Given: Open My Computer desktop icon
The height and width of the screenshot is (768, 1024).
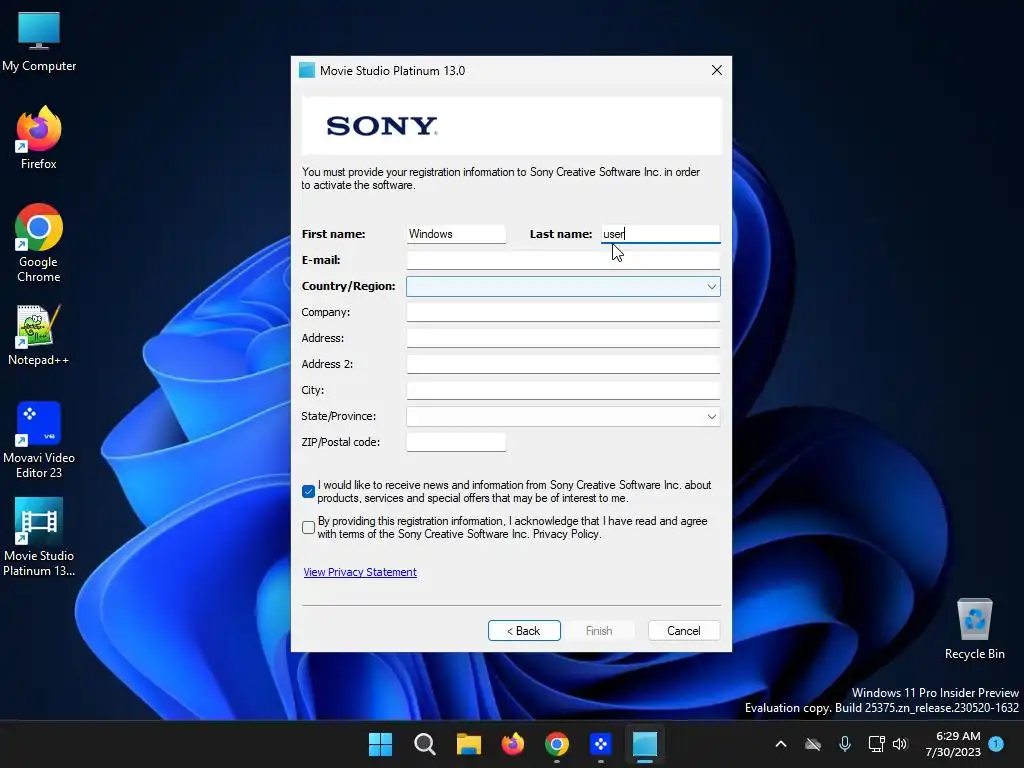Looking at the screenshot, I should (x=39, y=42).
